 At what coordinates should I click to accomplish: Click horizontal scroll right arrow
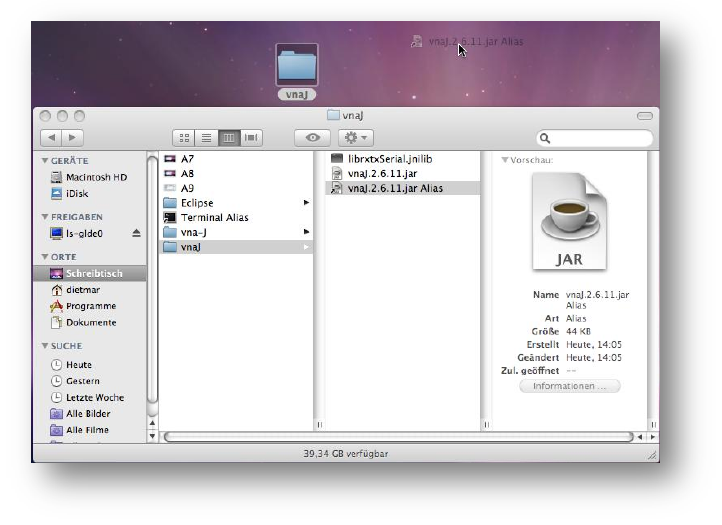point(652,437)
